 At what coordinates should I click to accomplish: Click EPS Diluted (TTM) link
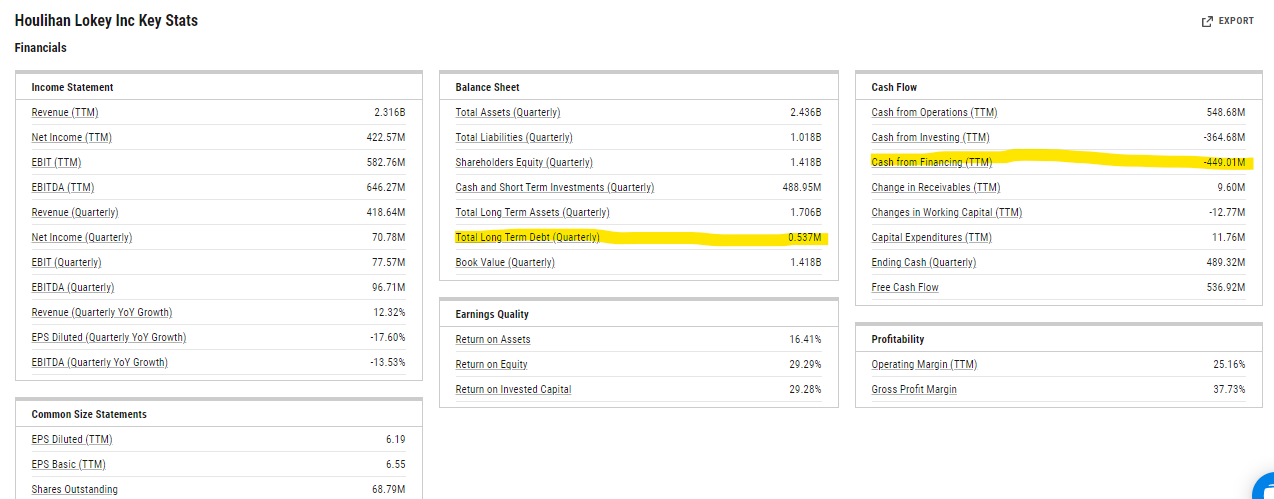tap(72, 439)
